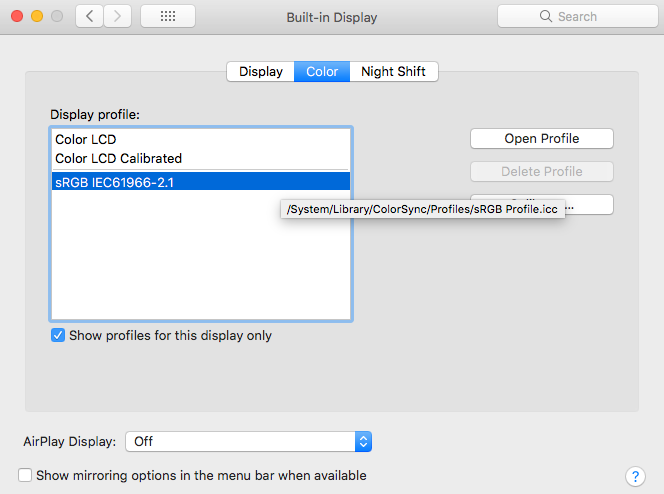Image resolution: width=664 pixels, height=494 pixels.
Task: Enable Show mirroring options in menu bar
Action: click(x=26, y=476)
